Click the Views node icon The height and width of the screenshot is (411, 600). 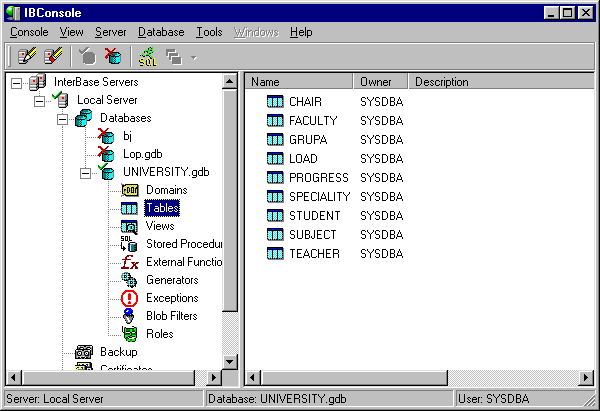coord(129,226)
